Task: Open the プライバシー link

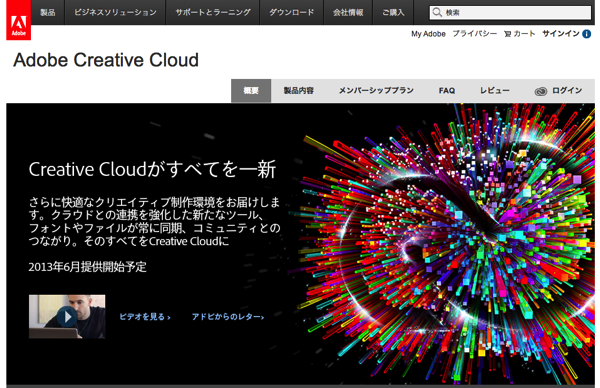Action: [474, 34]
